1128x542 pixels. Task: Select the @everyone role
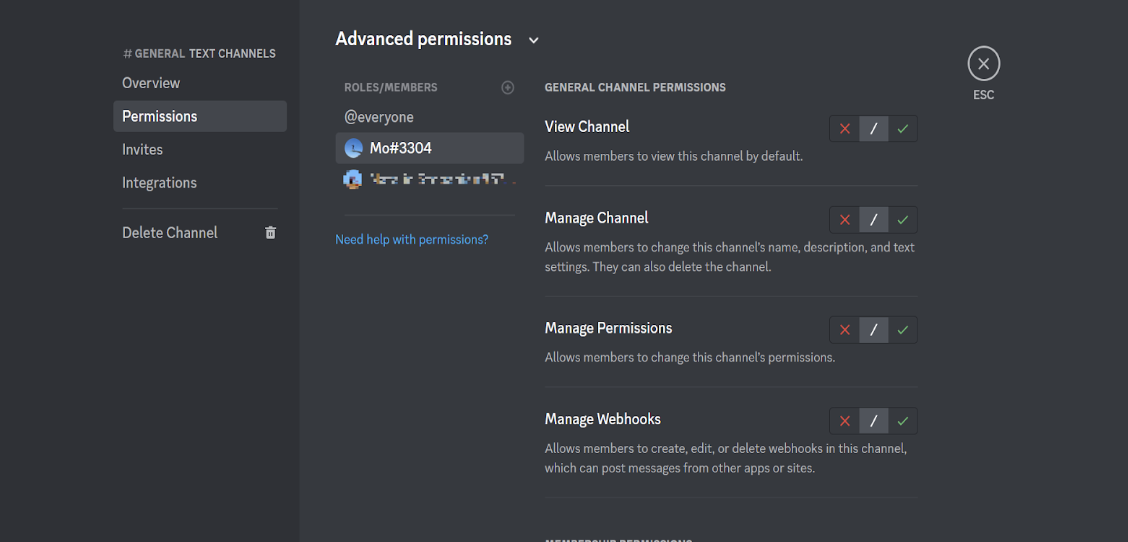pyautogui.click(x=379, y=117)
